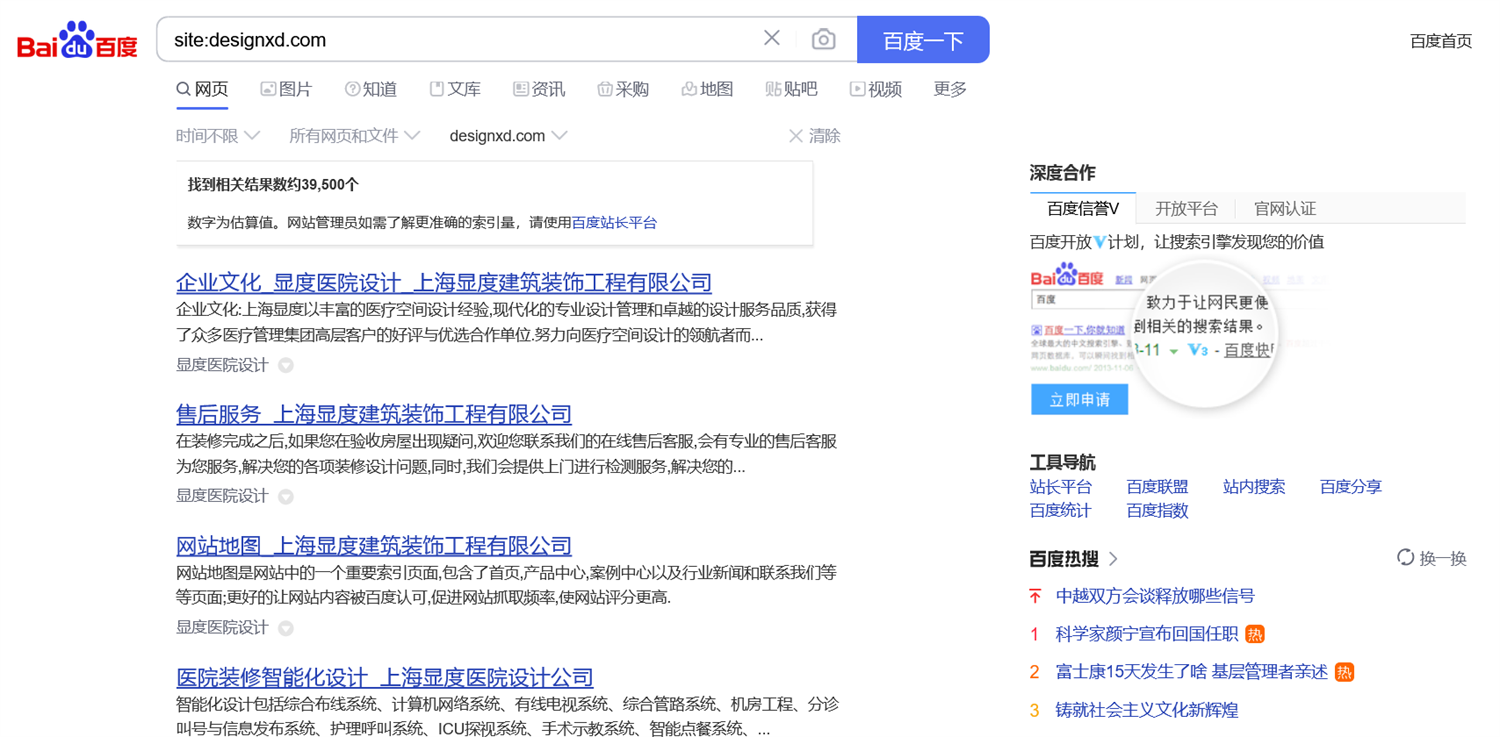This screenshot has width=1500, height=737.
Task: Switch to the 图片 tab
Action: tap(286, 89)
